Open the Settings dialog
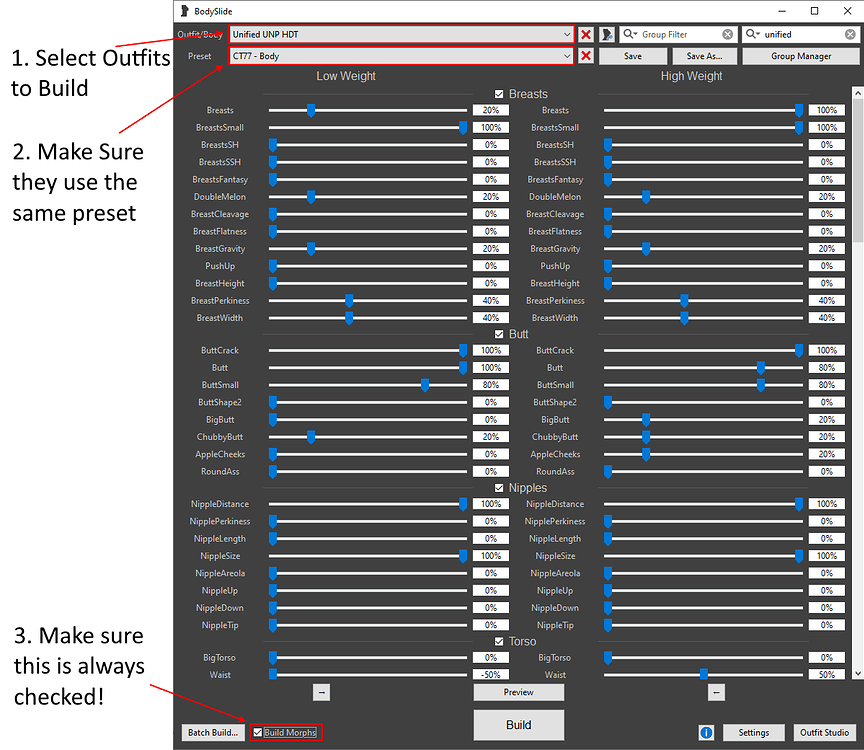 tap(753, 732)
